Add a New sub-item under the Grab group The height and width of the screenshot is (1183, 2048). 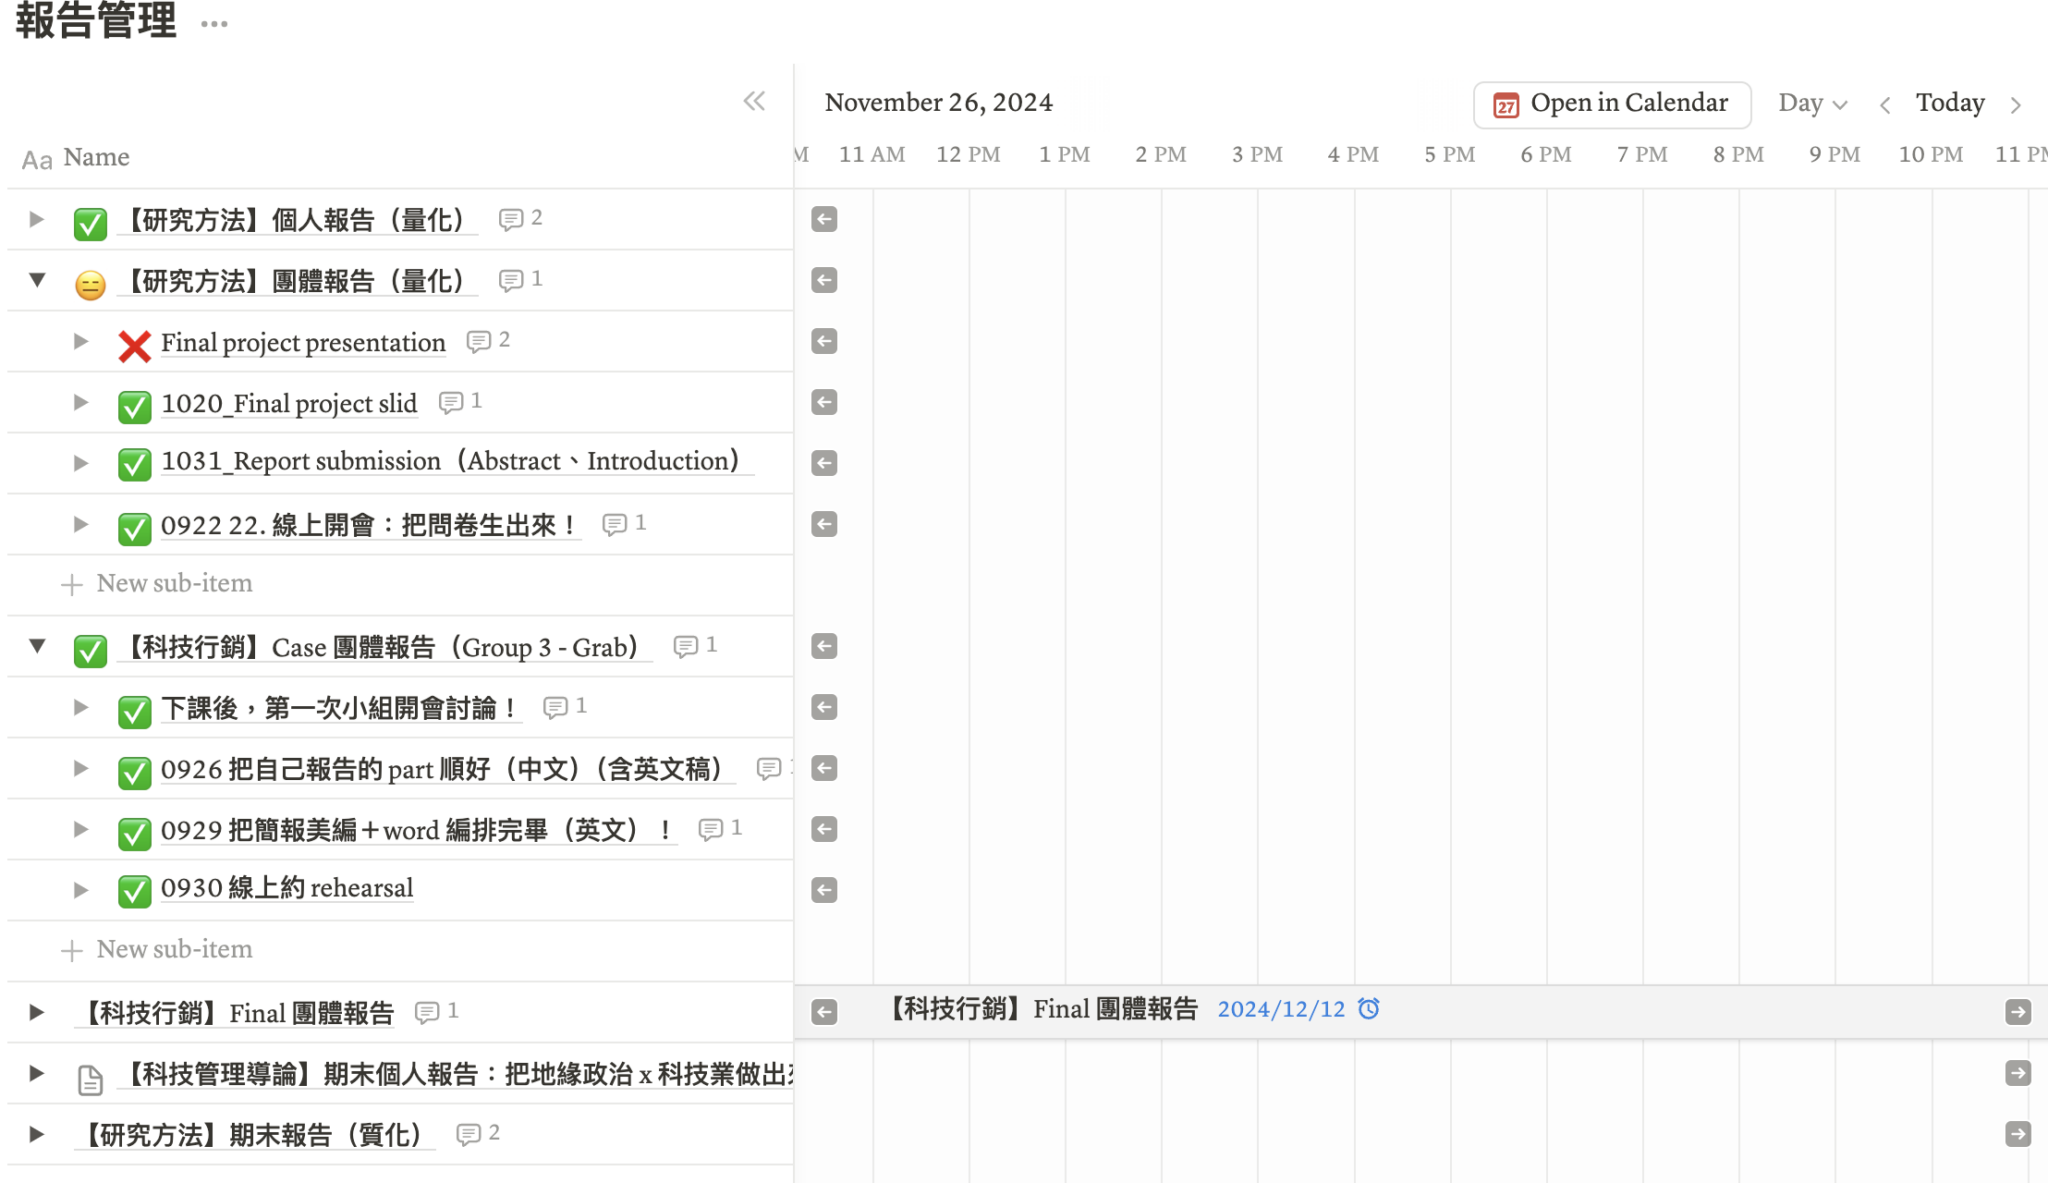pos(173,949)
